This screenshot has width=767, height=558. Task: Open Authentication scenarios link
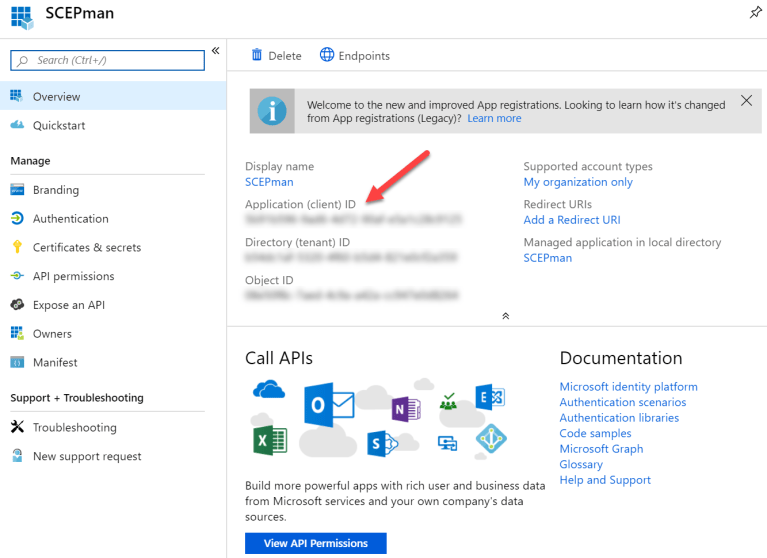point(623,402)
